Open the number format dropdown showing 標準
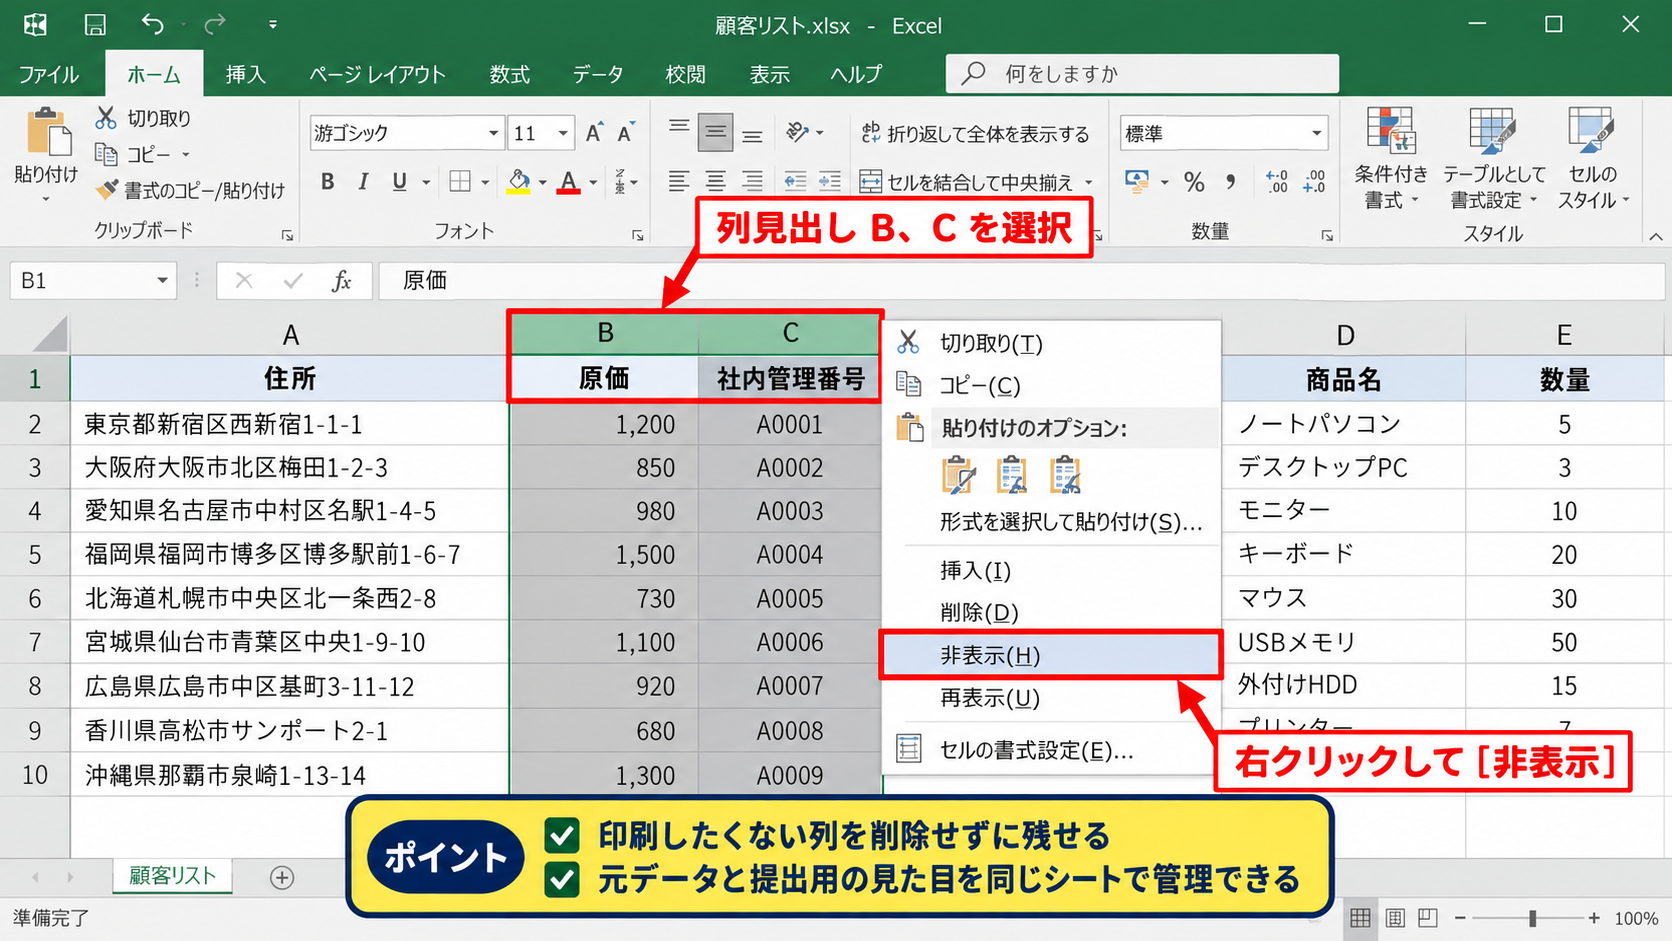Screen dimensions: 1672x941 click(x=1316, y=133)
